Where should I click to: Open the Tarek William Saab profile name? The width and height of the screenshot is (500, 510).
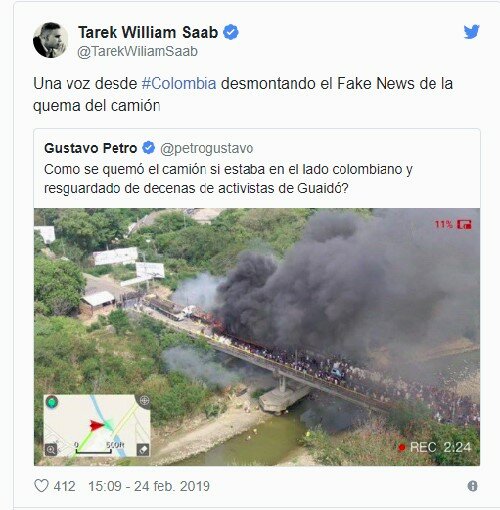click(x=148, y=32)
